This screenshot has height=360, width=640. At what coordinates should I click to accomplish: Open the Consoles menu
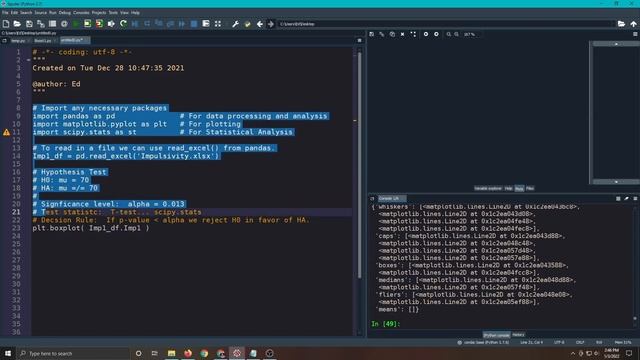(x=81, y=13)
